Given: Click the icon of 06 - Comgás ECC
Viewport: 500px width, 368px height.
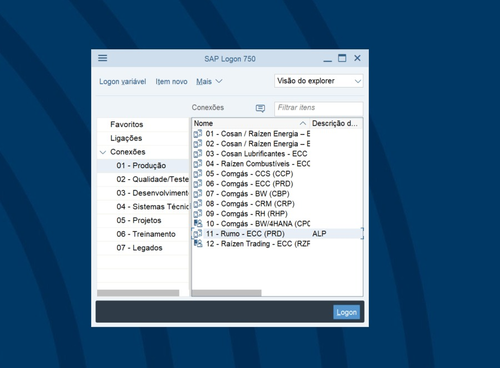Looking at the screenshot, I should point(198,184).
